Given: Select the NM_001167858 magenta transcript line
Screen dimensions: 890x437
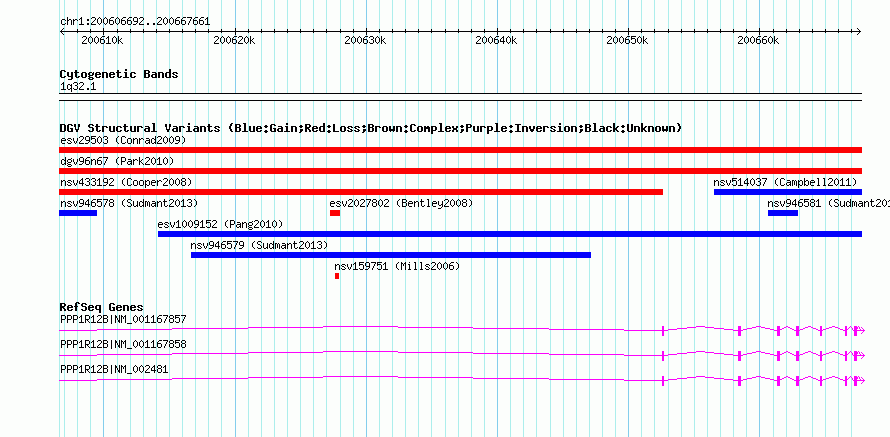Looking at the screenshot, I should pos(461,354).
